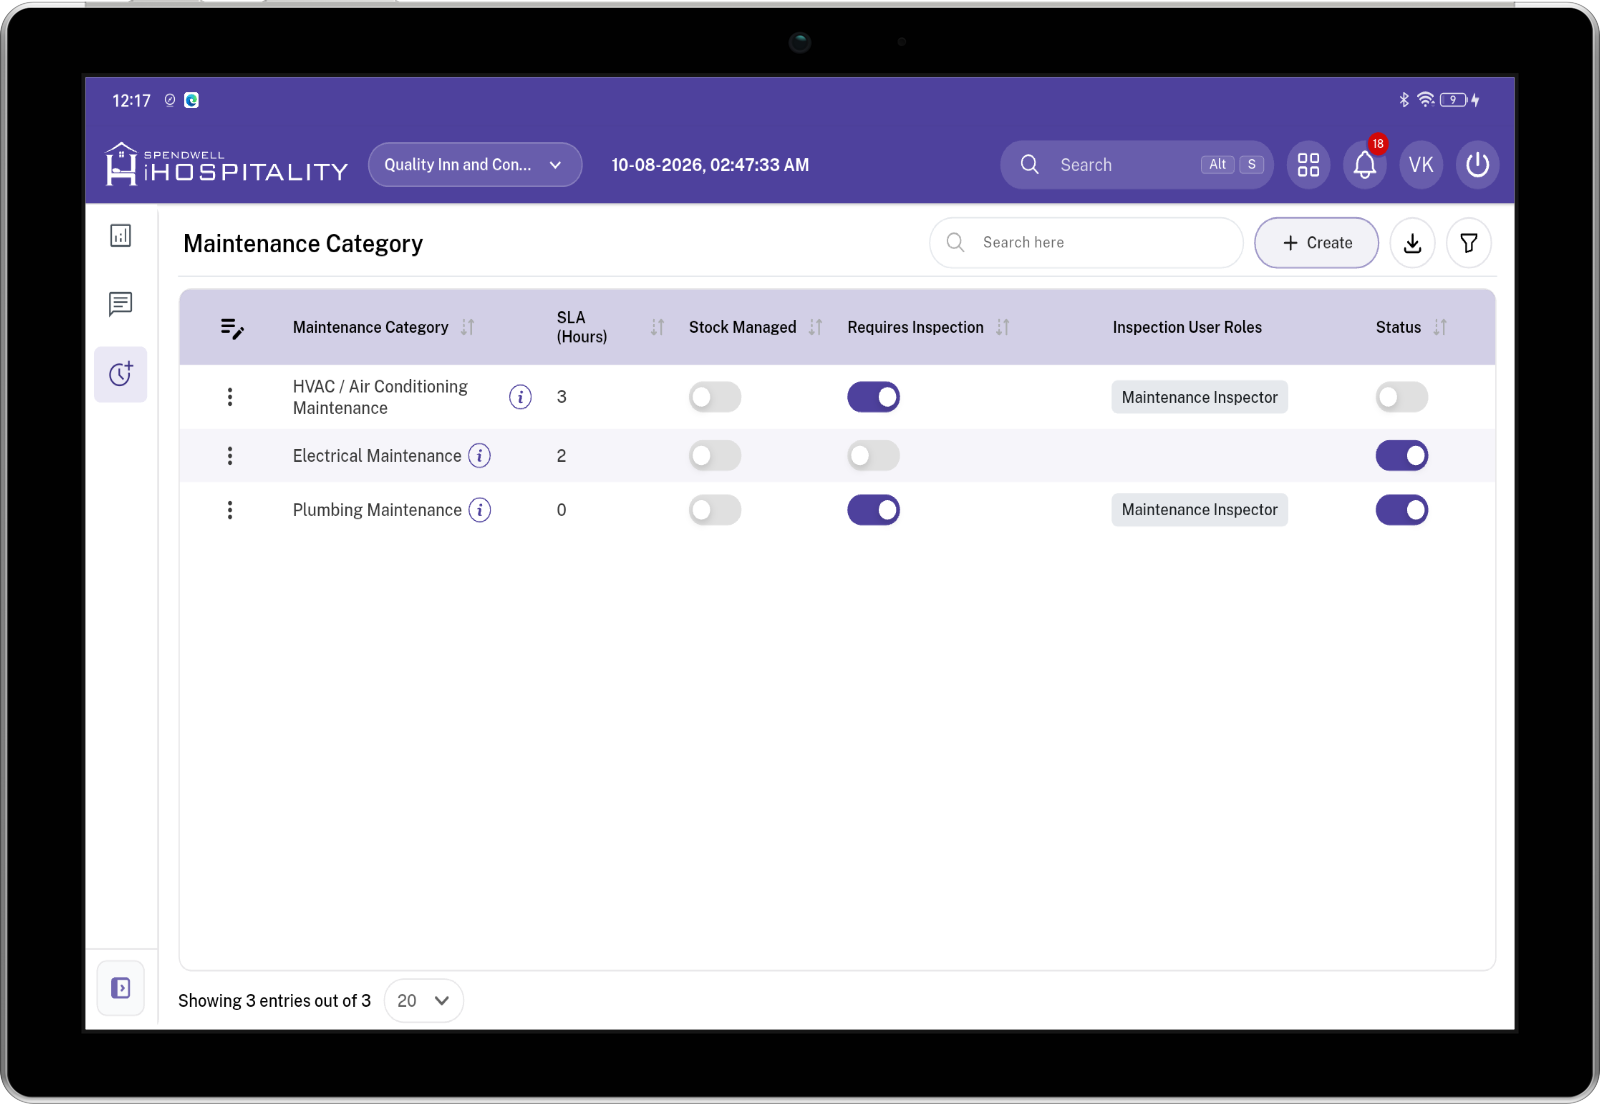Disable Requires Inspection for Plumbing Maintenance
The height and width of the screenshot is (1104, 1600).
pos(874,510)
